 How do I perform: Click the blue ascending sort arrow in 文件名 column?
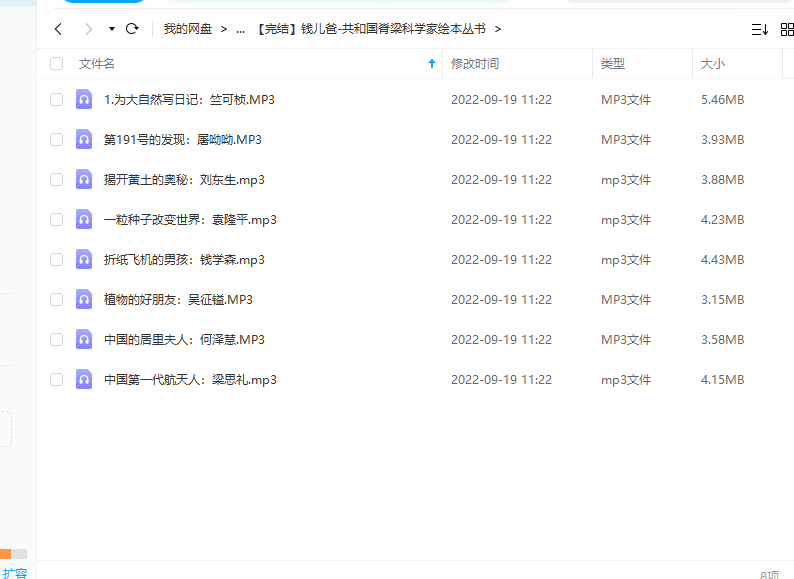pos(432,63)
